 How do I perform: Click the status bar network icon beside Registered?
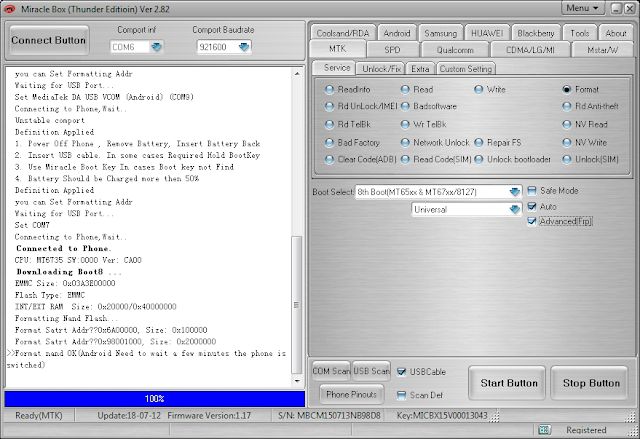(x=544, y=430)
